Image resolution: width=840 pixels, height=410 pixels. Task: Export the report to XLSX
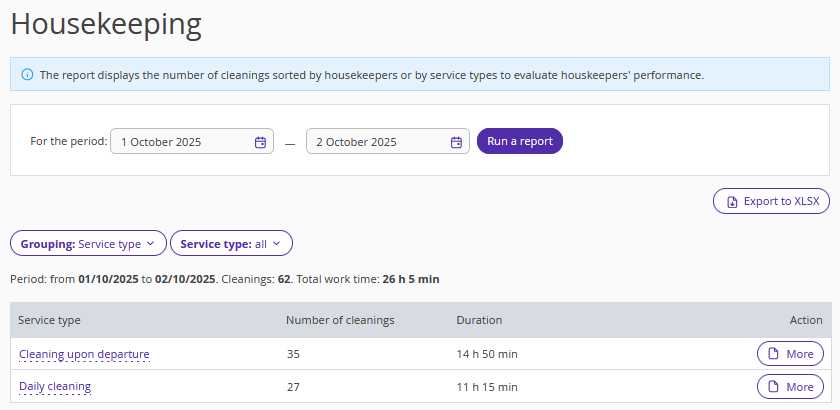point(771,201)
